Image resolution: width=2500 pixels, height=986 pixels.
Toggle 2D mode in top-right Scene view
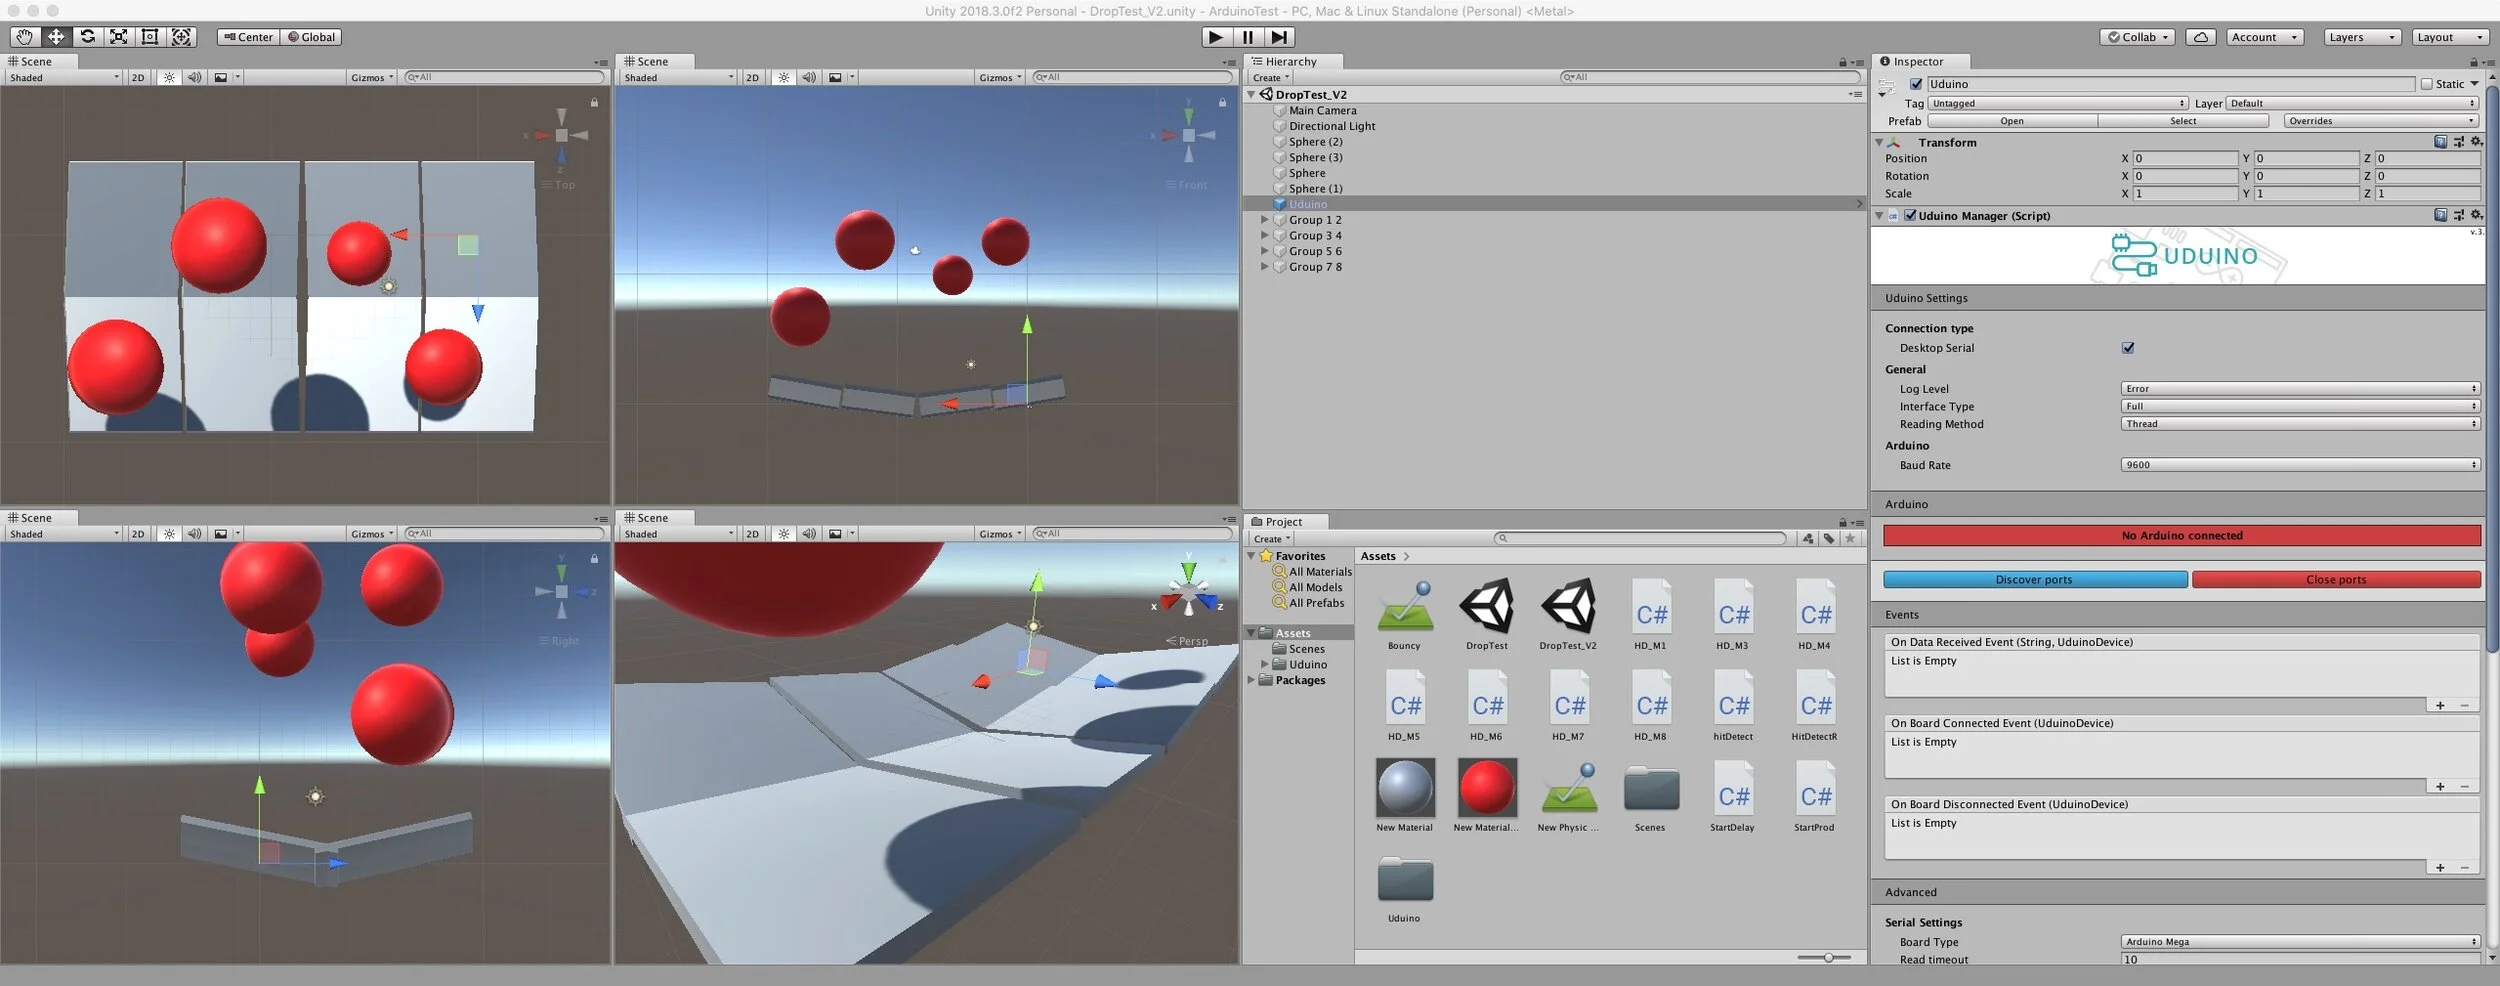pyautogui.click(x=752, y=77)
